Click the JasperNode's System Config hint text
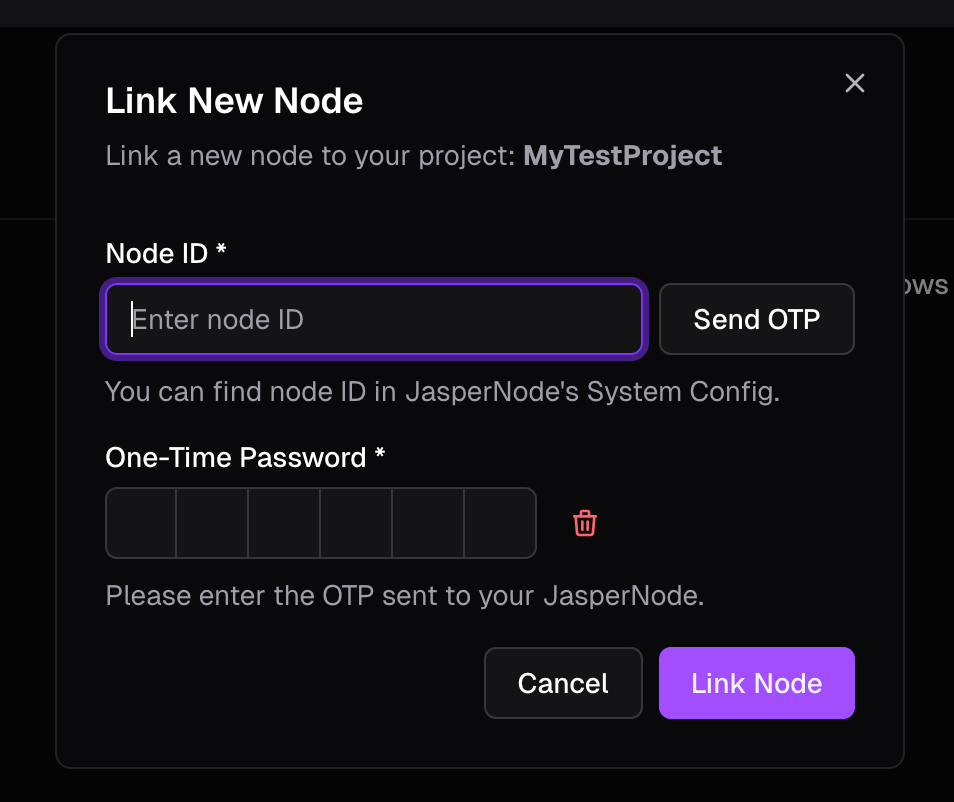The height and width of the screenshot is (802, 954). 442,391
